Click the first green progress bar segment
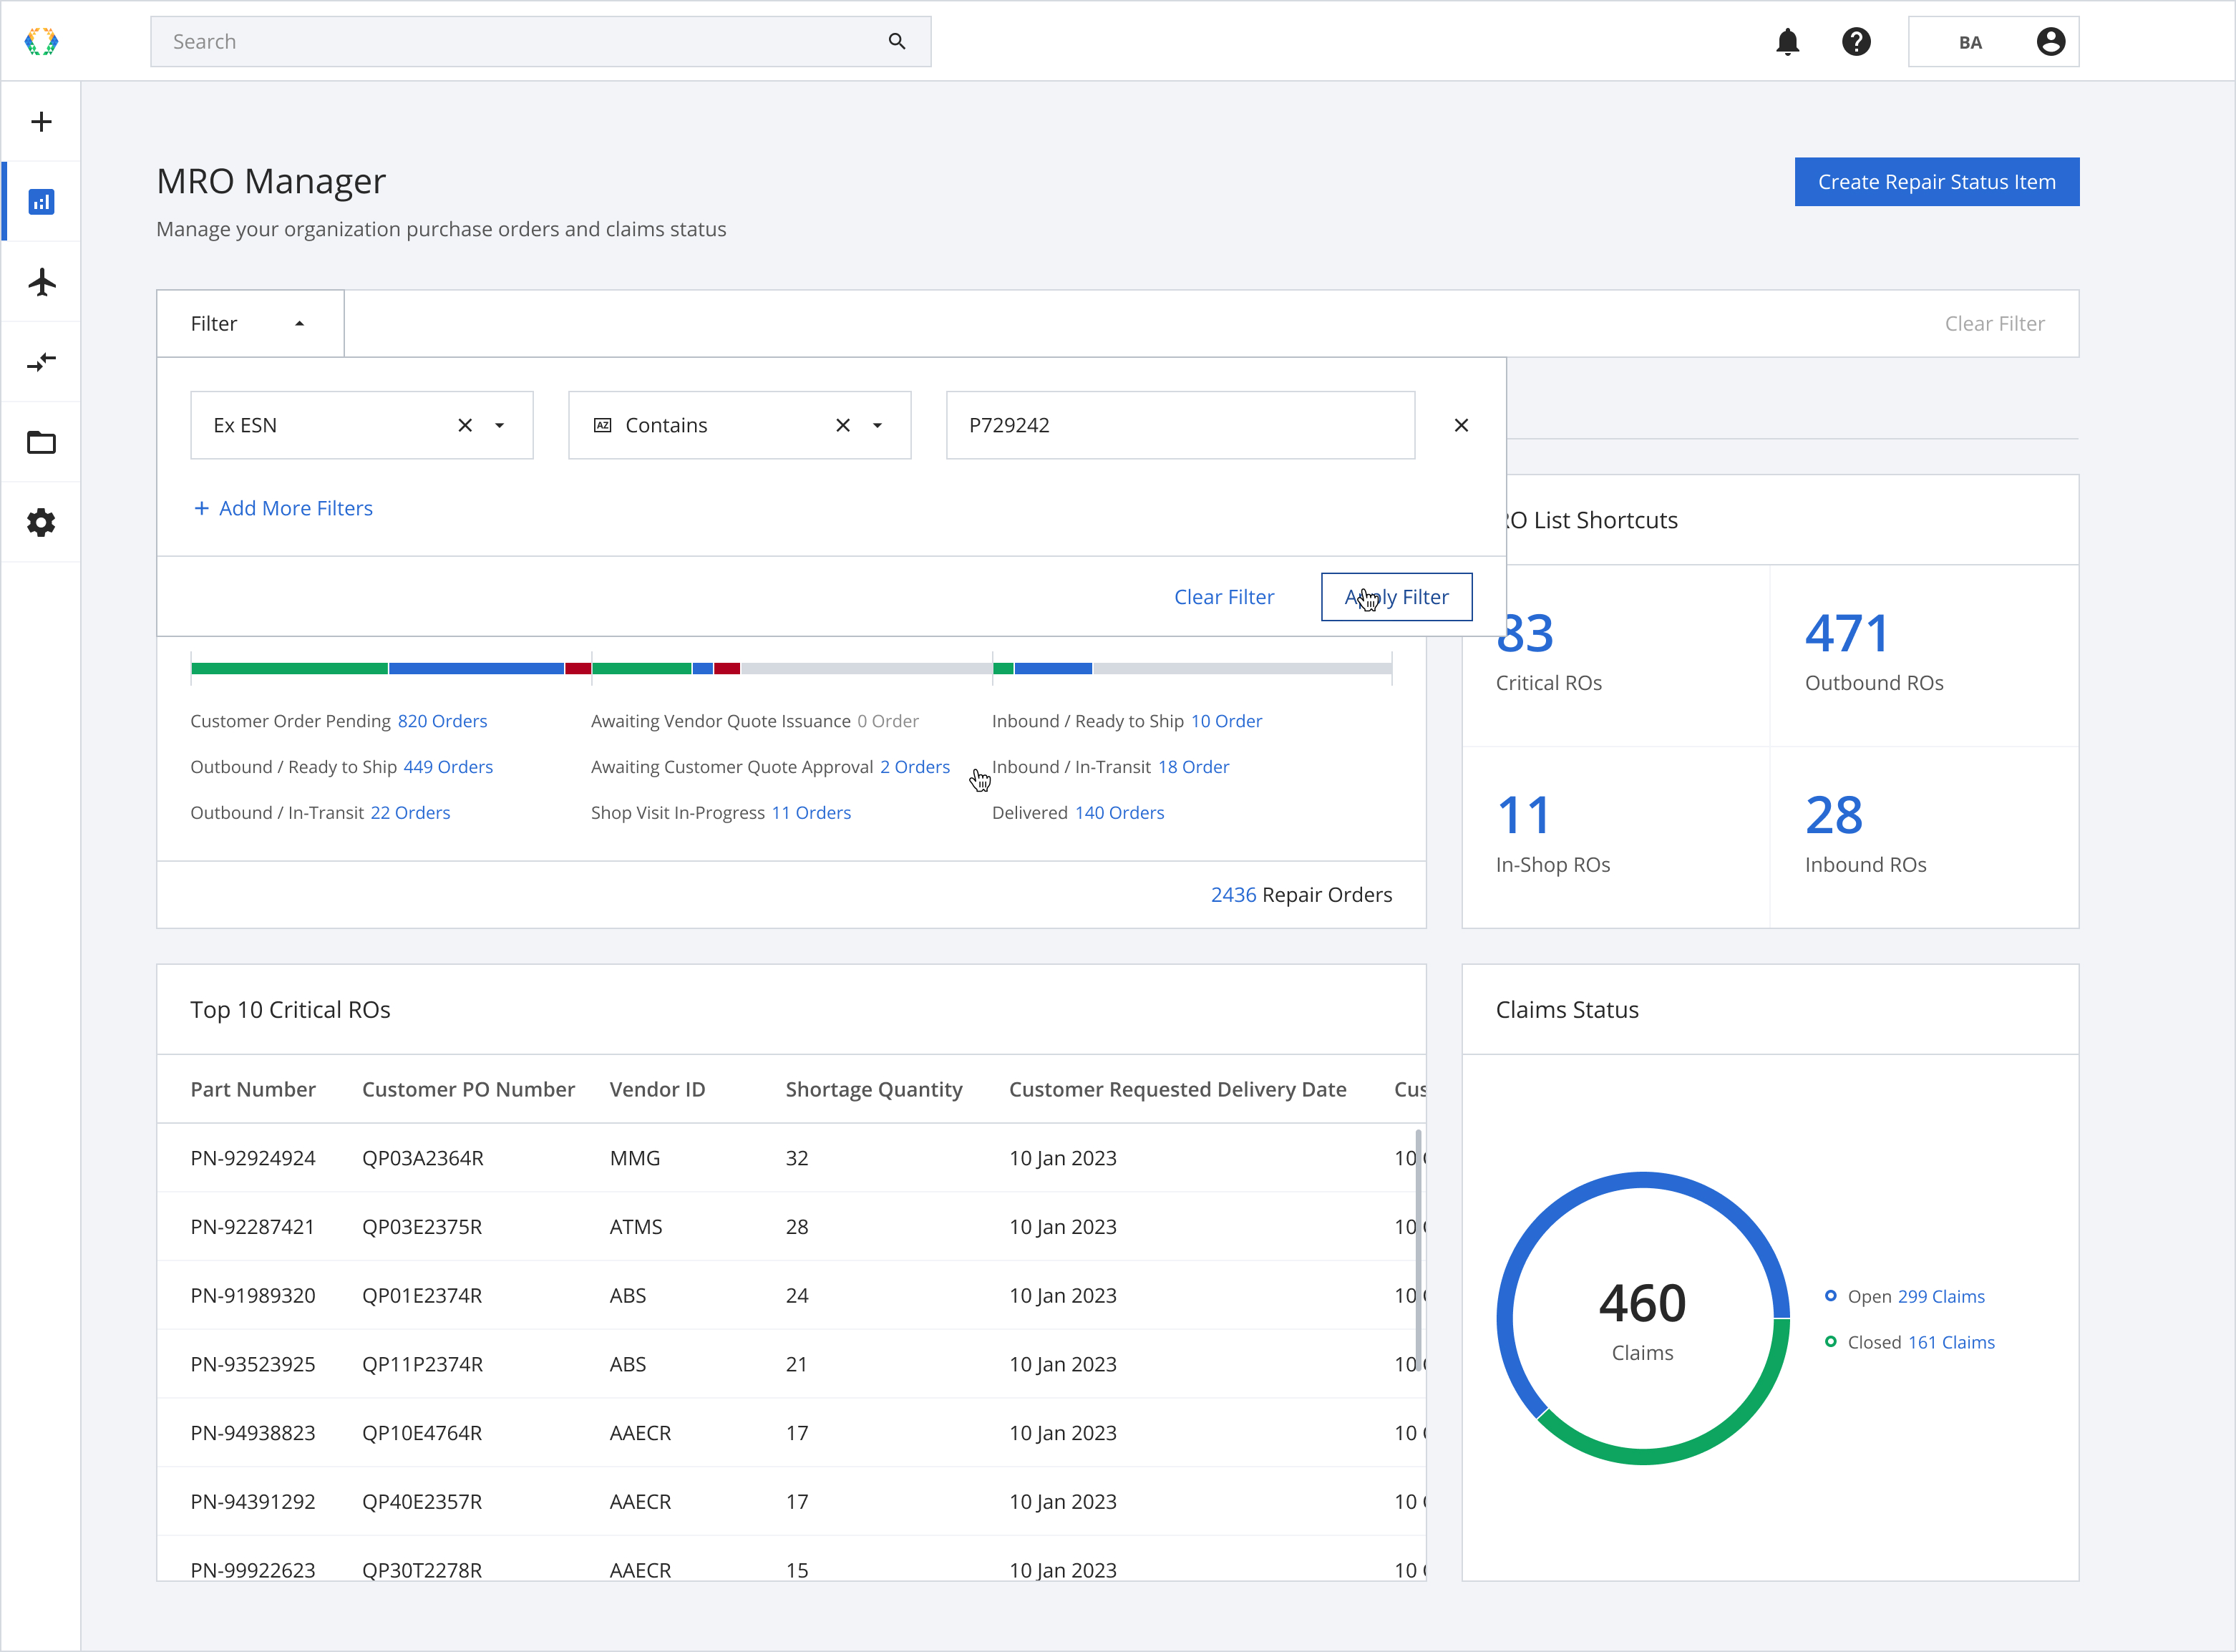The image size is (2236, 1652). (x=289, y=668)
